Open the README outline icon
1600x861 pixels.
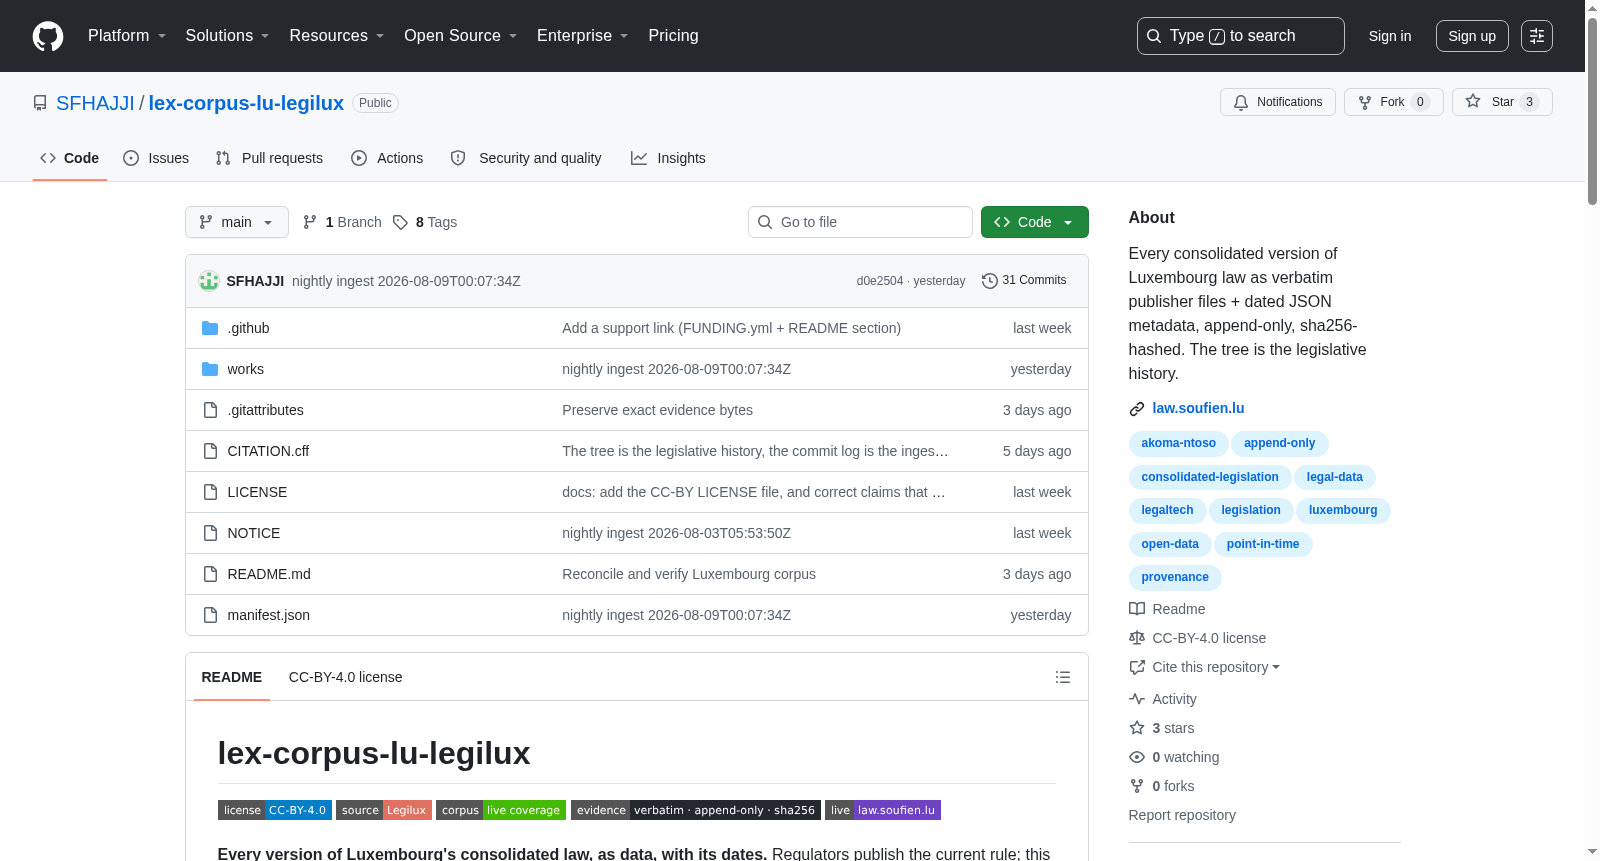pos(1063,677)
